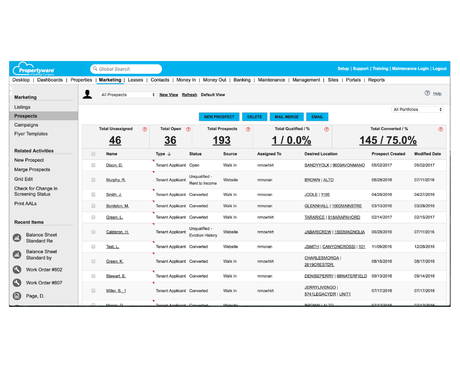This screenshot has width=460, height=385.
Task: Open the Total Unassigned red help icon
Action: click(x=145, y=129)
